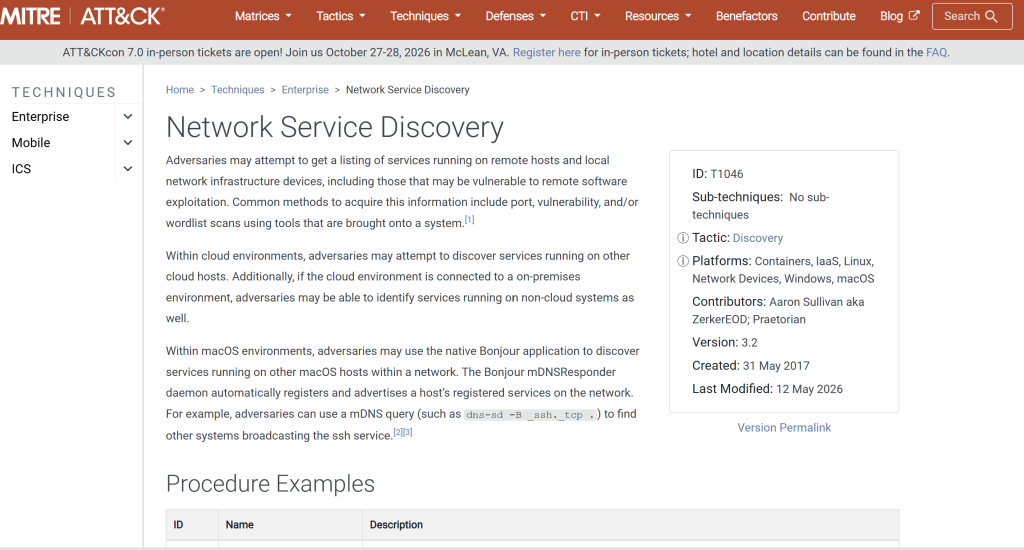The height and width of the screenshot is (550, 1024).
Task: Click the info icon beside Platforms
Action: point(682,261)
